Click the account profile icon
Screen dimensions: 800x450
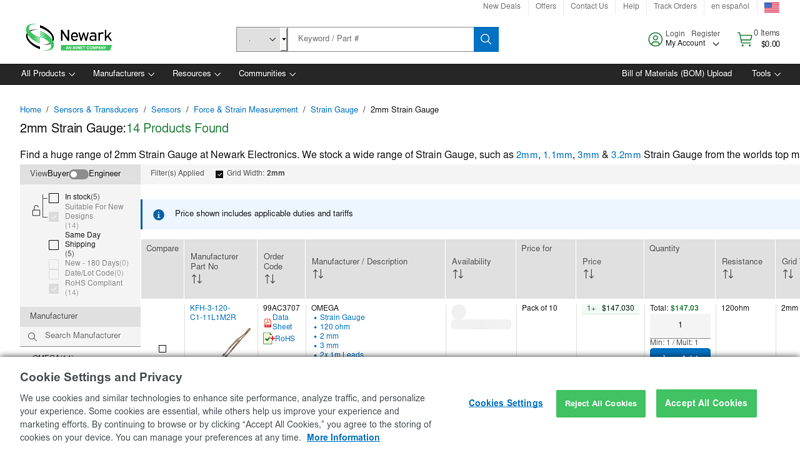click(x=655, y=39)
